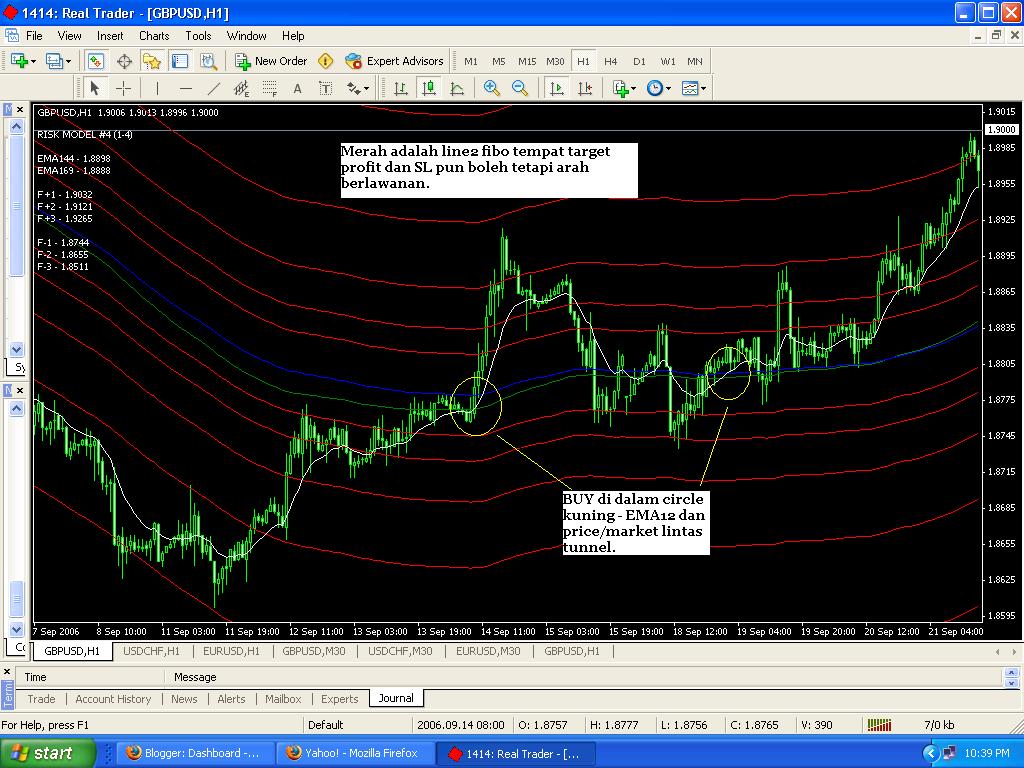Zoom in on the chart
Viewport: 1024px width, 768px height.
coord(491,88)
